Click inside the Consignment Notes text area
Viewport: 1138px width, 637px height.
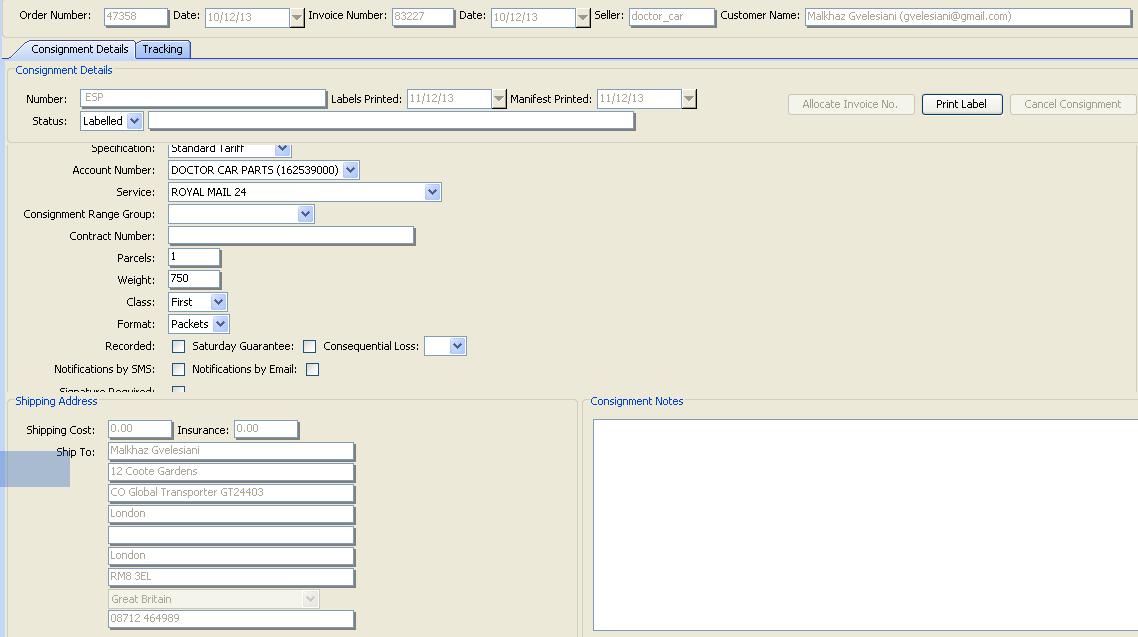click(865, 525)
